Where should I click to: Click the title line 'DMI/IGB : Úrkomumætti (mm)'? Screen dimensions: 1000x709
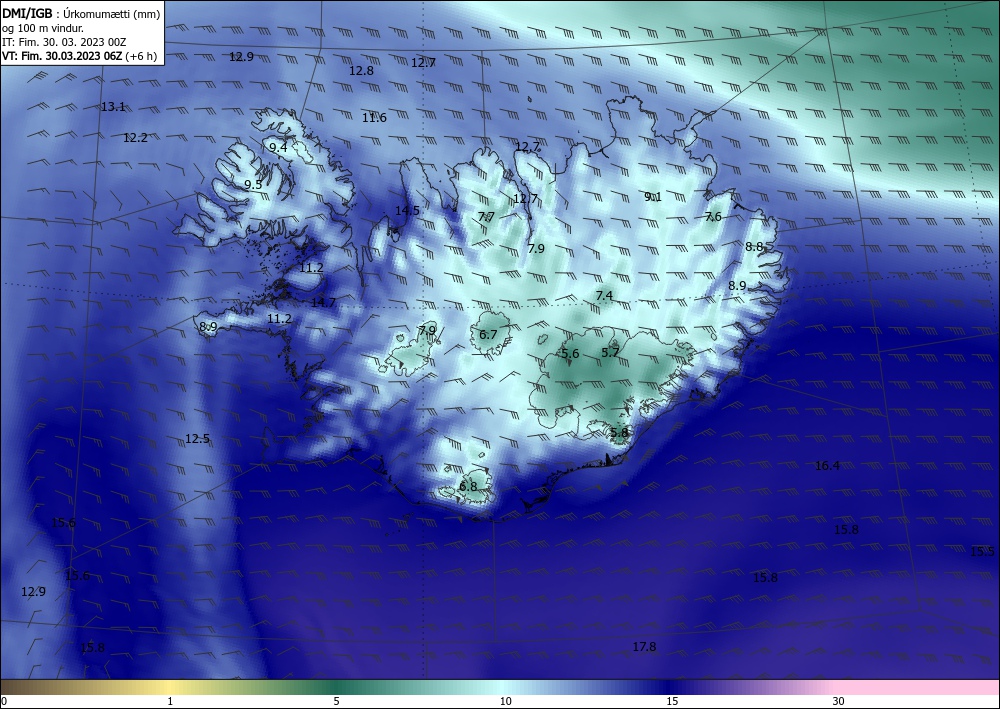(82, 13)
